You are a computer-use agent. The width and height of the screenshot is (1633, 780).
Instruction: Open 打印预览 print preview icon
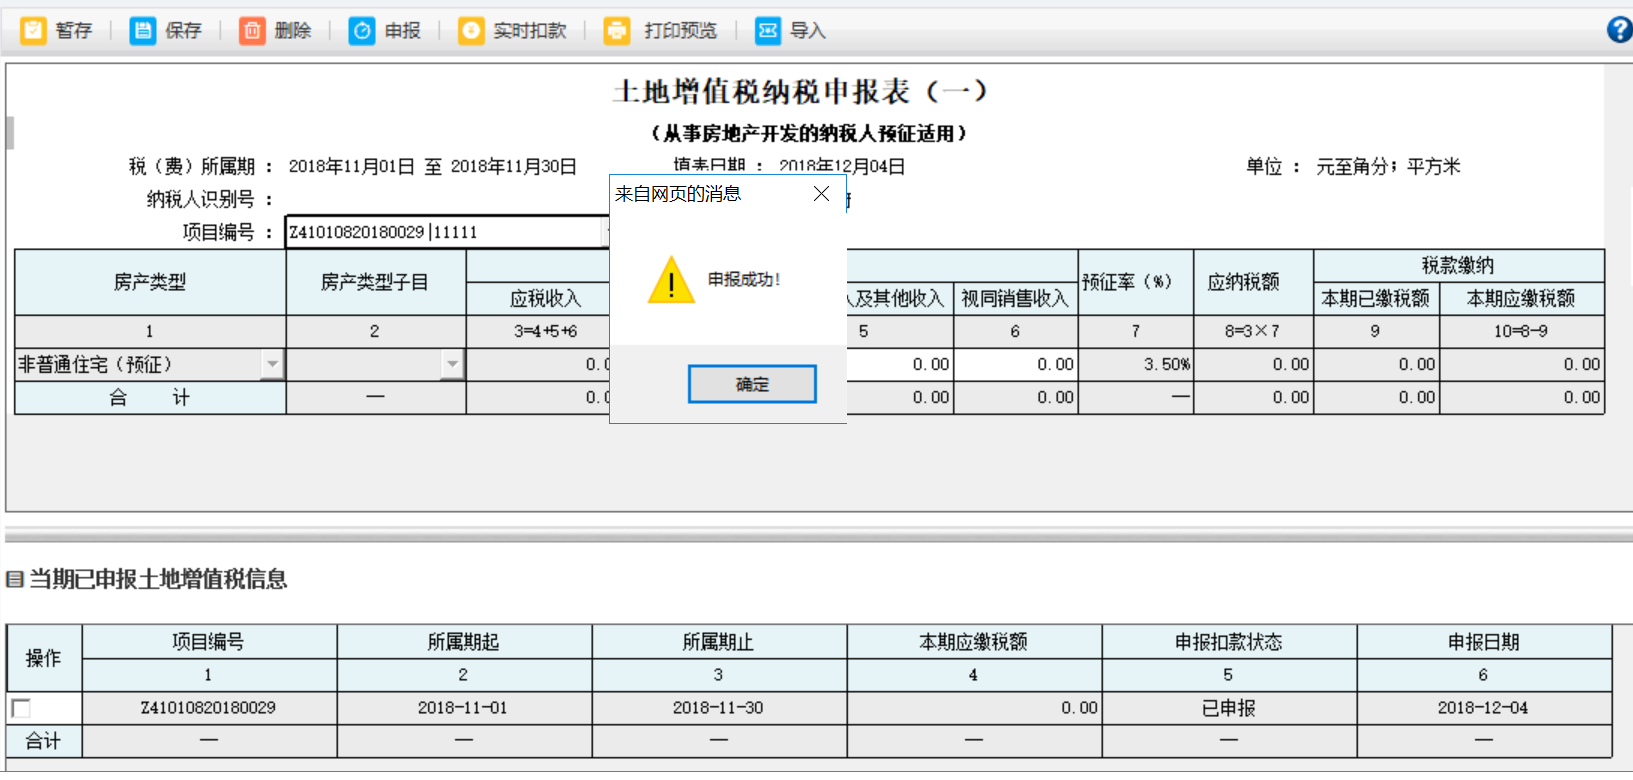click(617, 31)
